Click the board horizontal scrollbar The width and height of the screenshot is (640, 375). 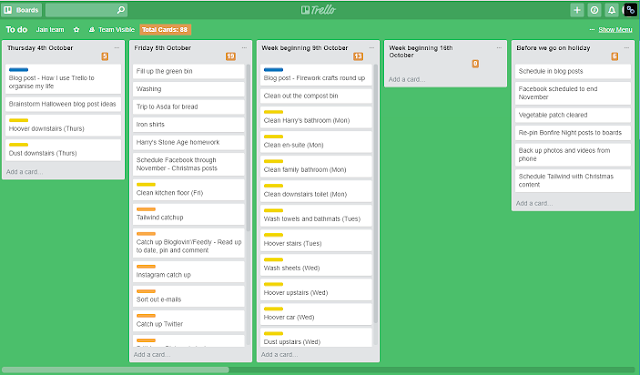pyautogui.click(x=116, y=370)
